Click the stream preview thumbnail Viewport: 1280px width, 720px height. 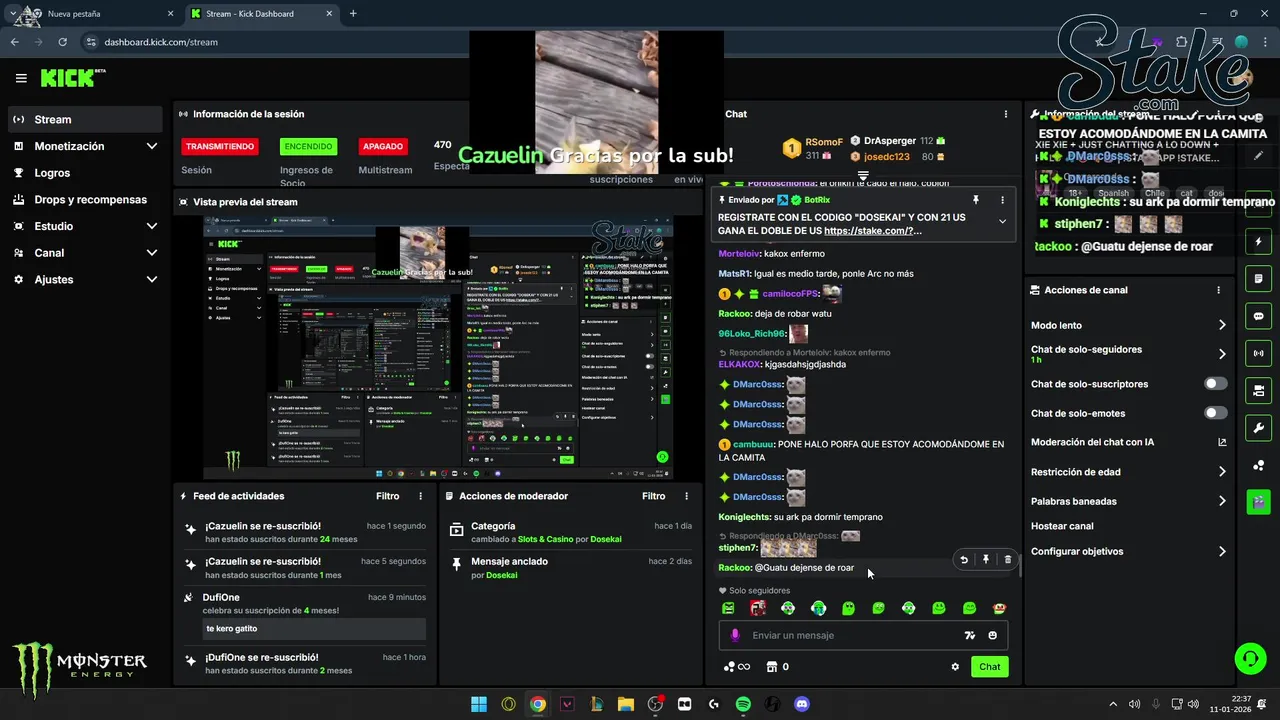(438, 346)
